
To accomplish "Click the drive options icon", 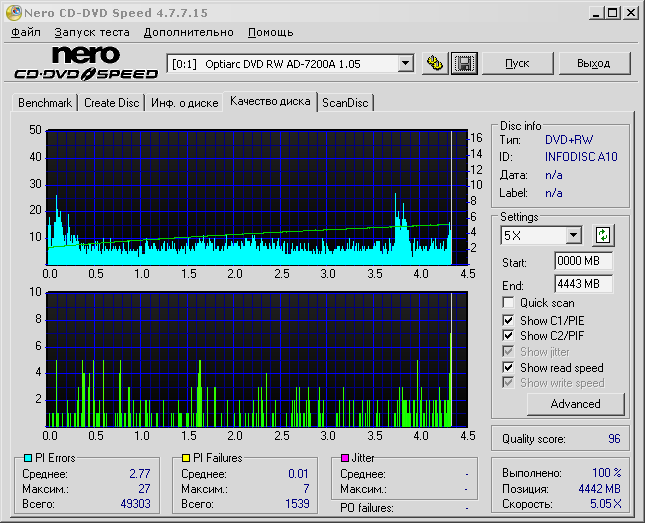I will 434,63.
